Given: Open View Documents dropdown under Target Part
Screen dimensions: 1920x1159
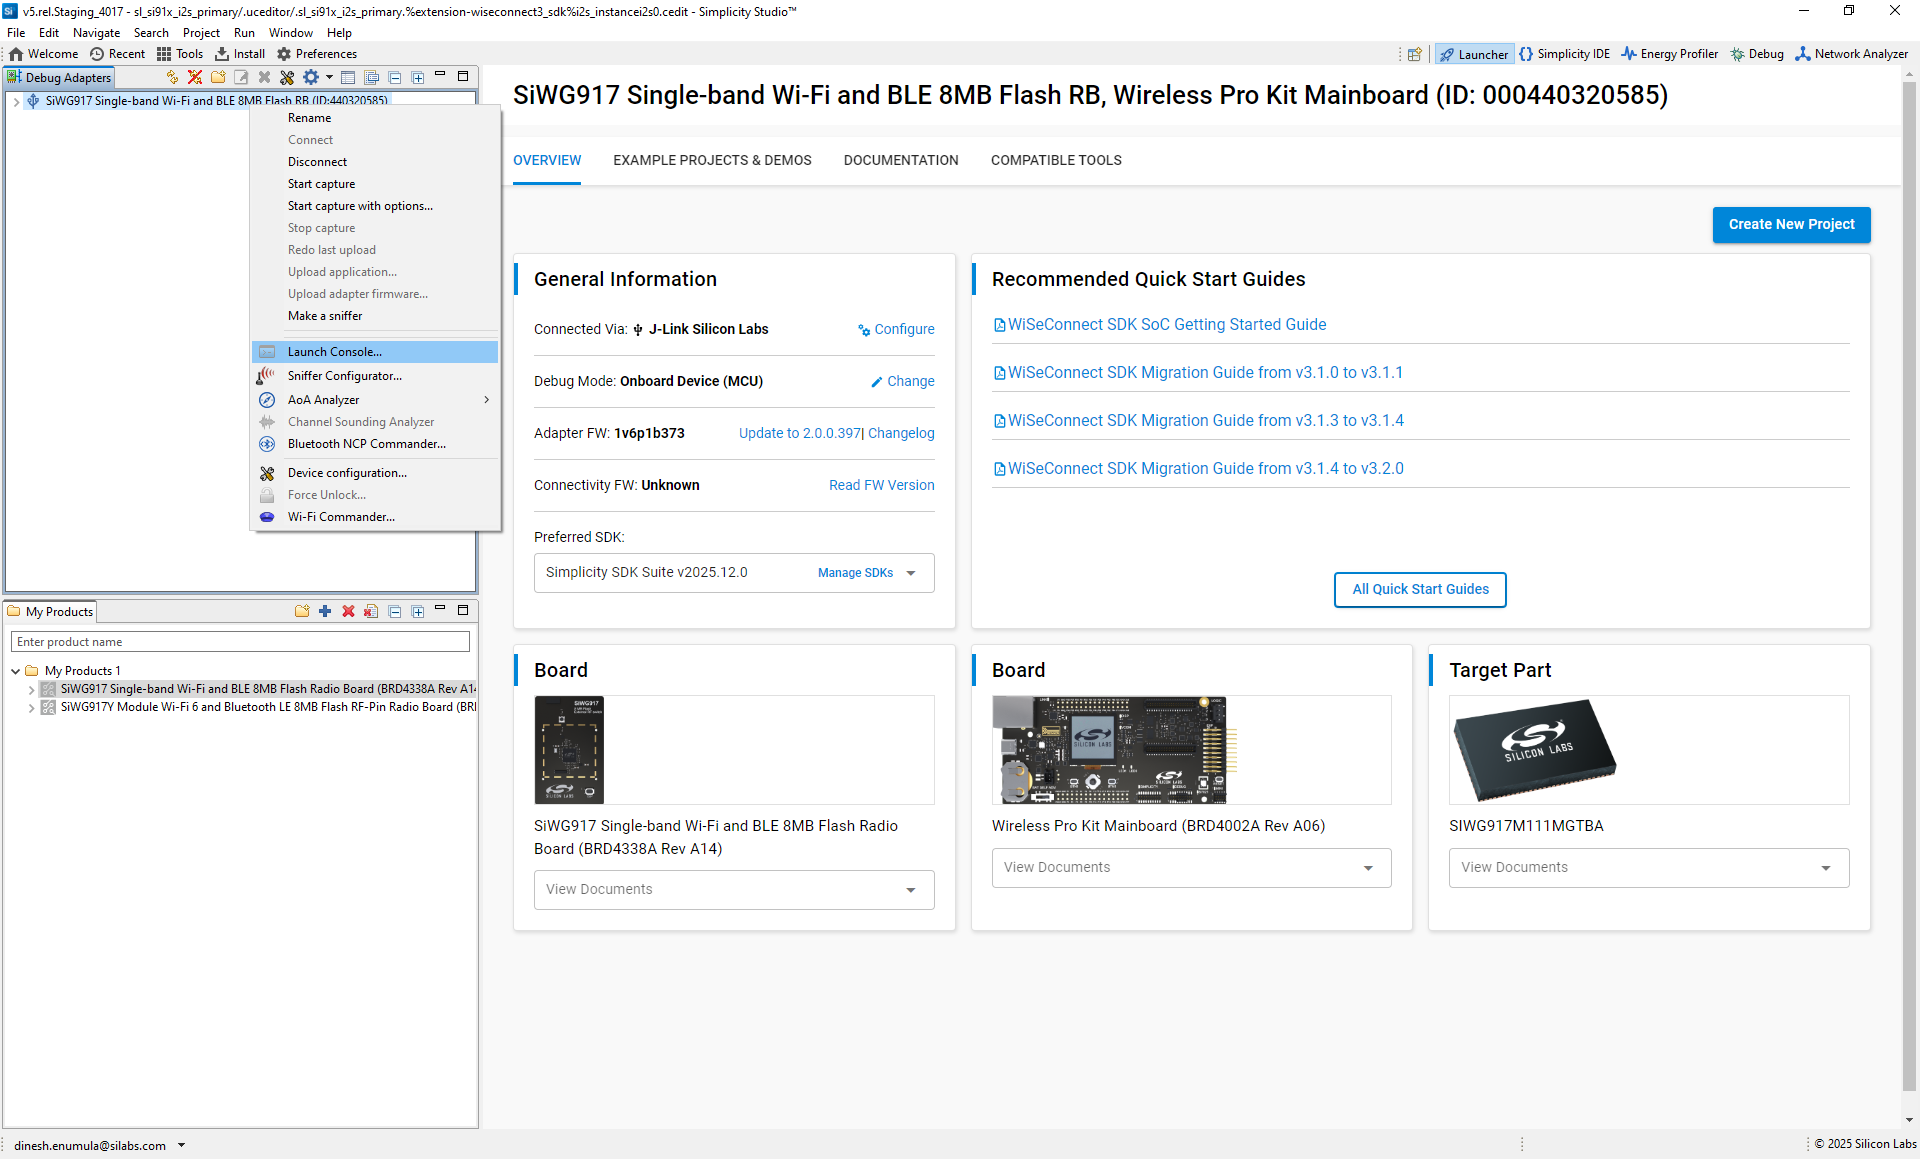Looking at the screenshot, I should pos(1825,868).
